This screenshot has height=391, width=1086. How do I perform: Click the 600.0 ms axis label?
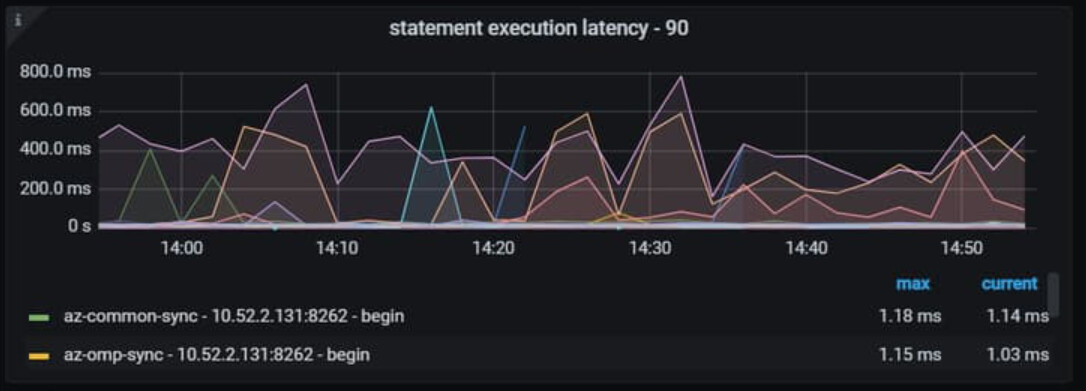55,111
